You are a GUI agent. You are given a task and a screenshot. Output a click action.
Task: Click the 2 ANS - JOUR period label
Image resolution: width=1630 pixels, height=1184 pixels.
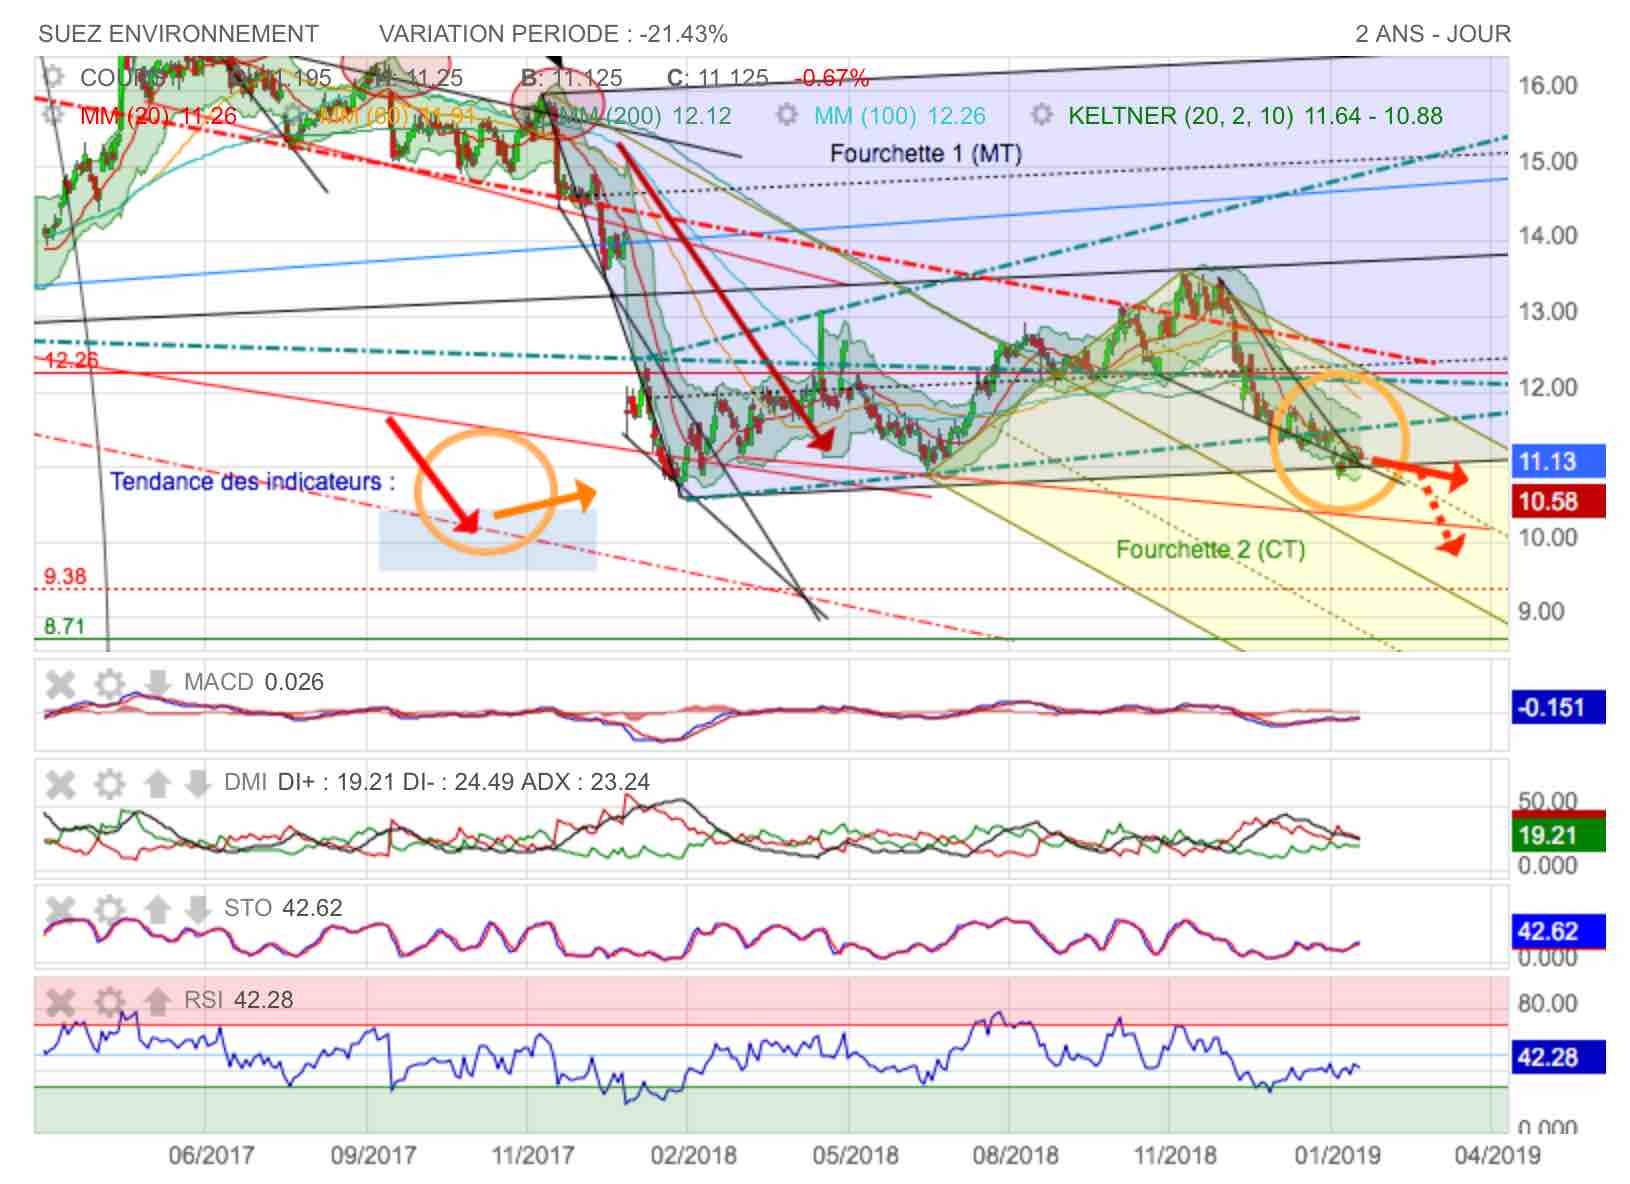click(x=1433, y=34)
